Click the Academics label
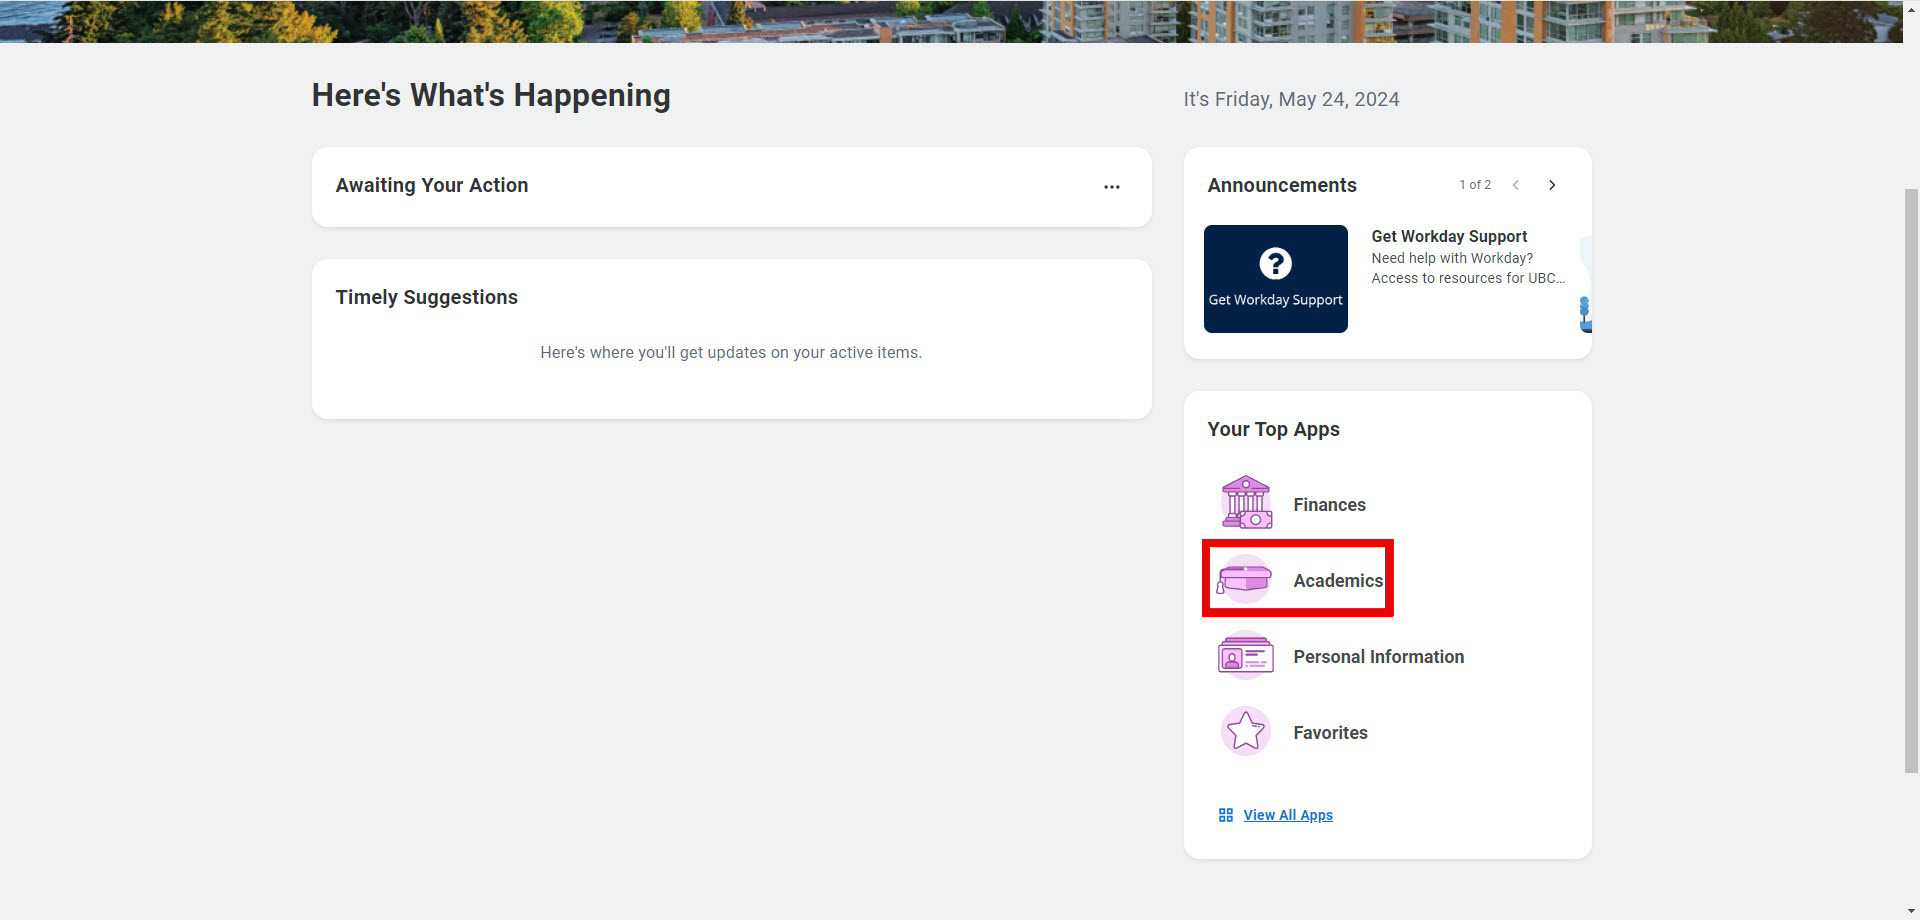 1338,581
